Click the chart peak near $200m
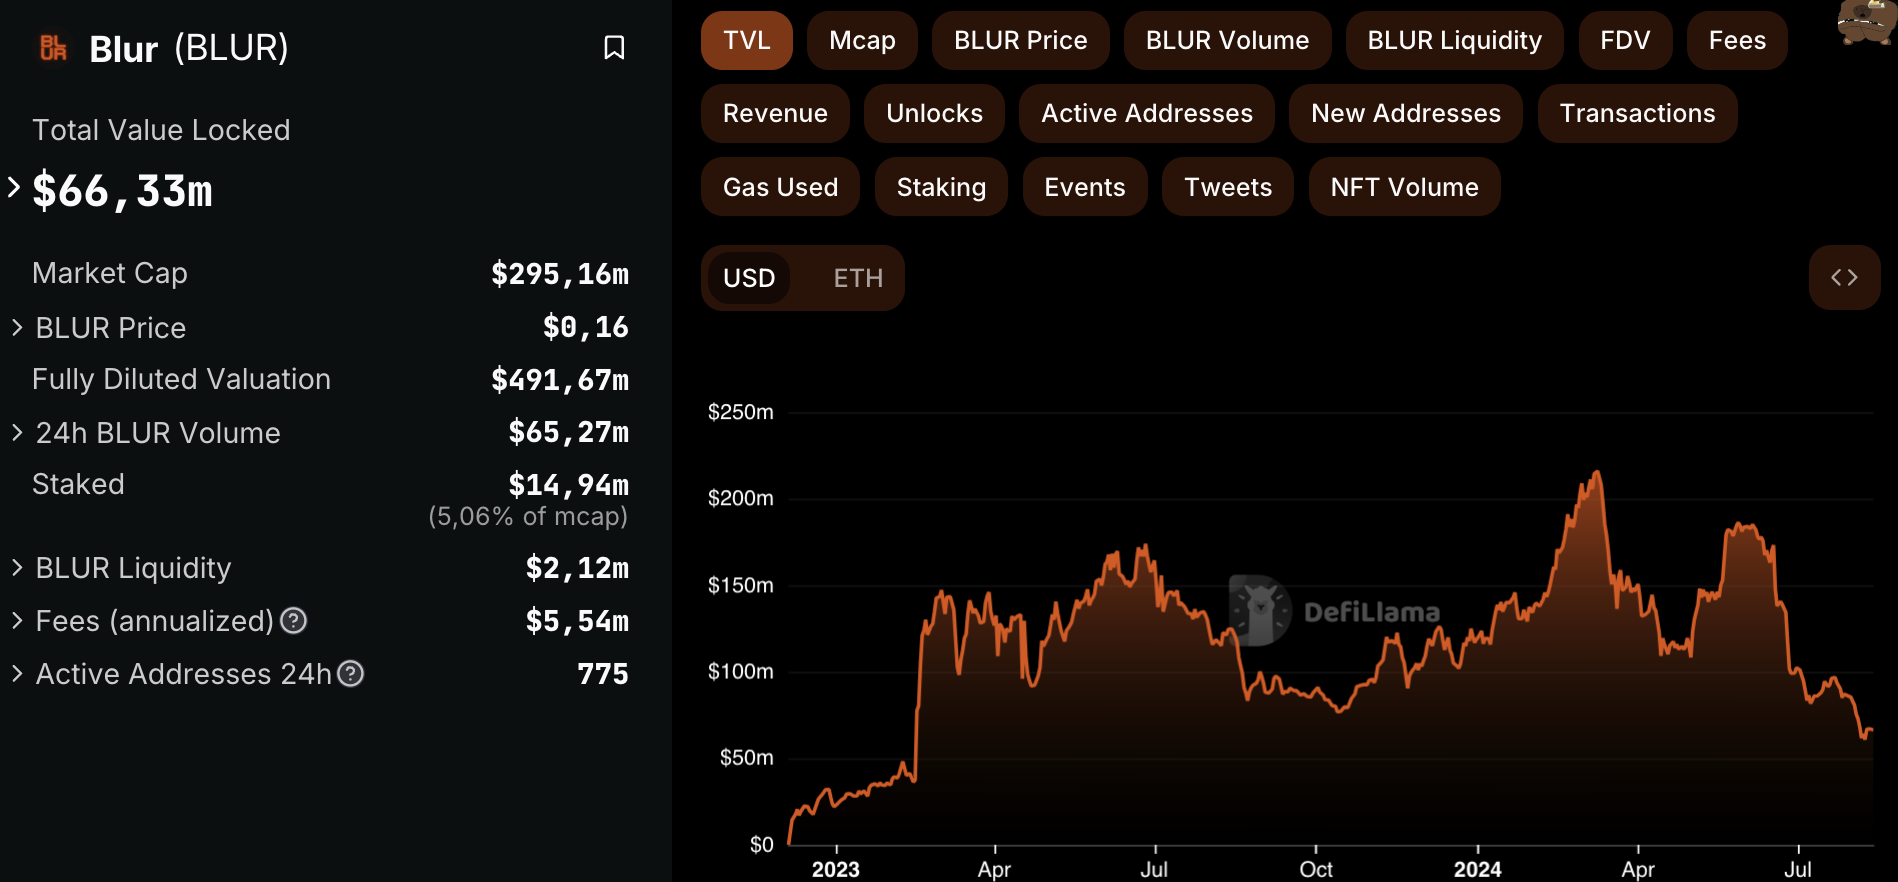Screen dimensions: 1898x882 pos(1597,473)
